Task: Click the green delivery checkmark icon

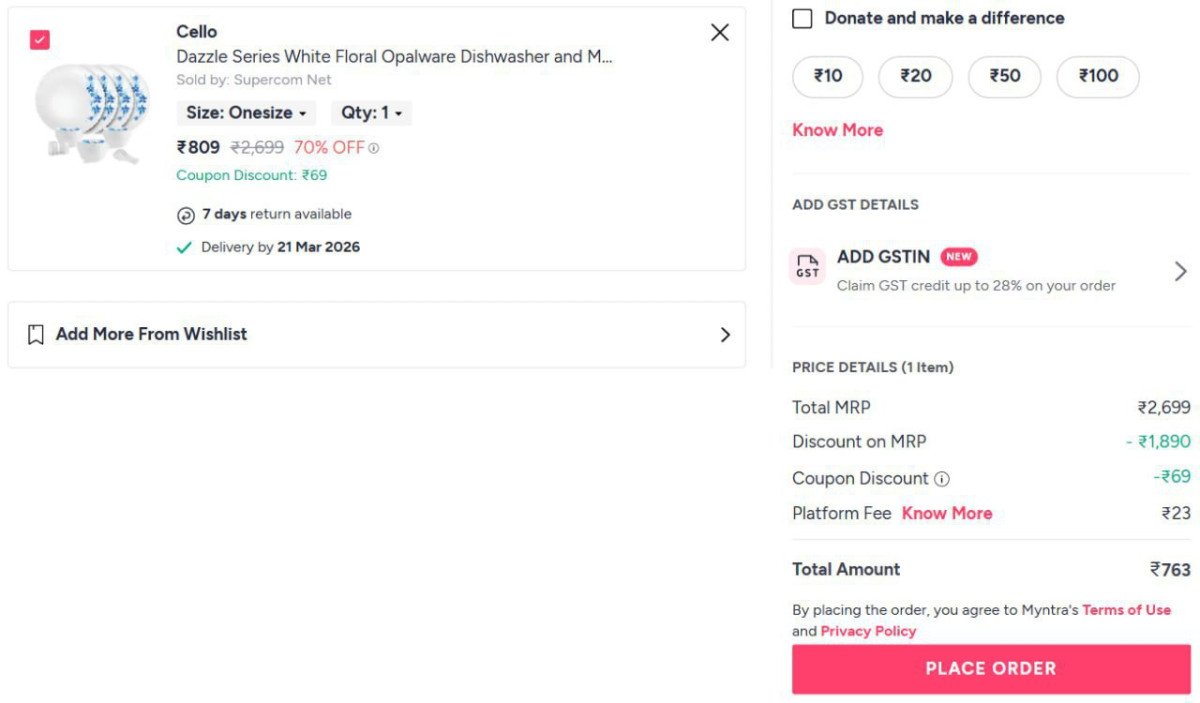Action: coord(184,246)
